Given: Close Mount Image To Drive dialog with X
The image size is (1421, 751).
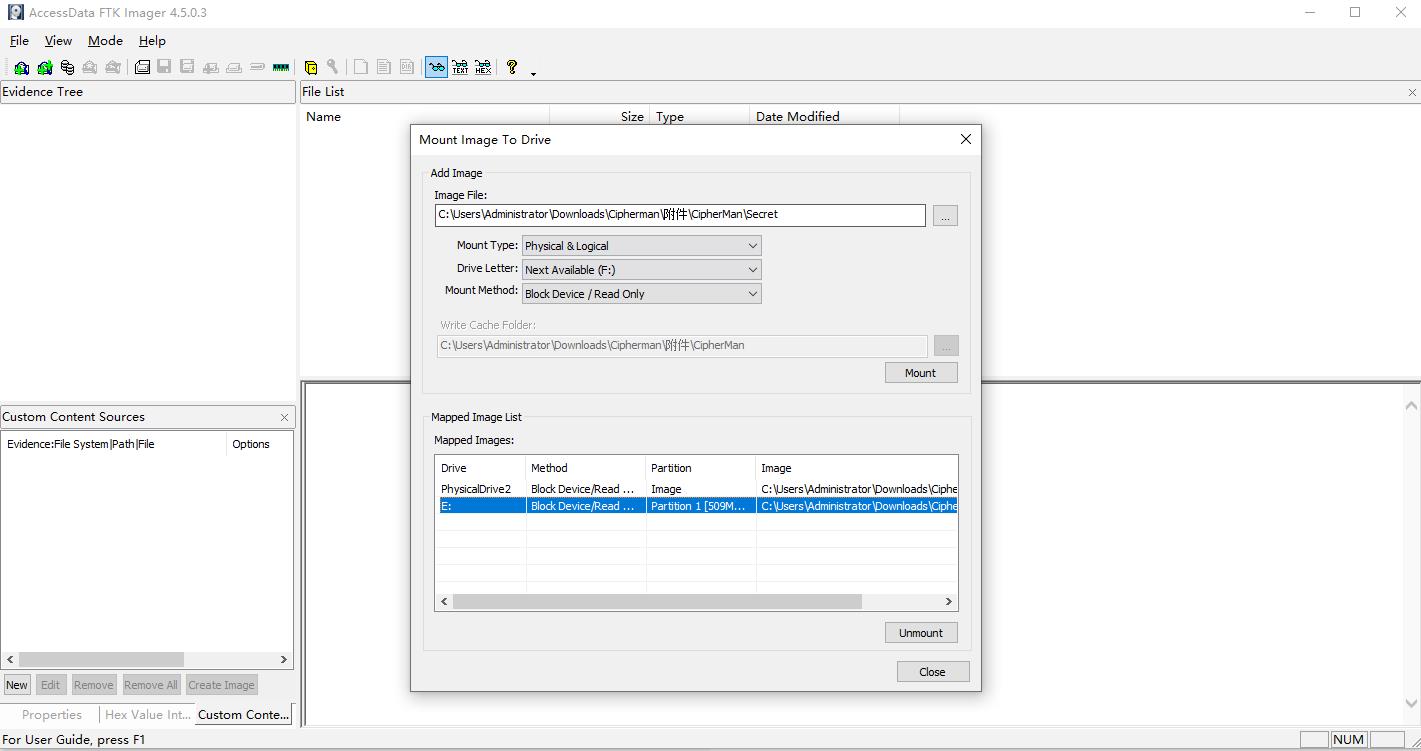Looking at the screenshot, I should 966,139.
